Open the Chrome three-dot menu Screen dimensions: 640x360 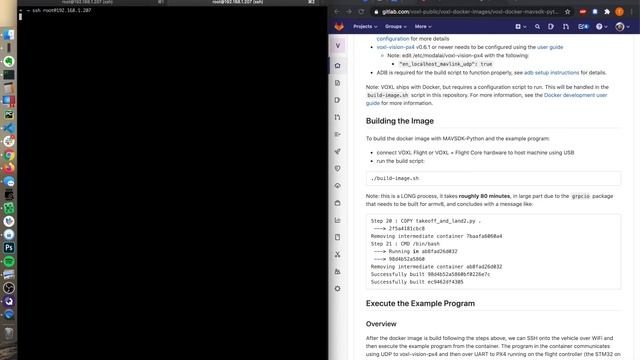pos(632,12)
